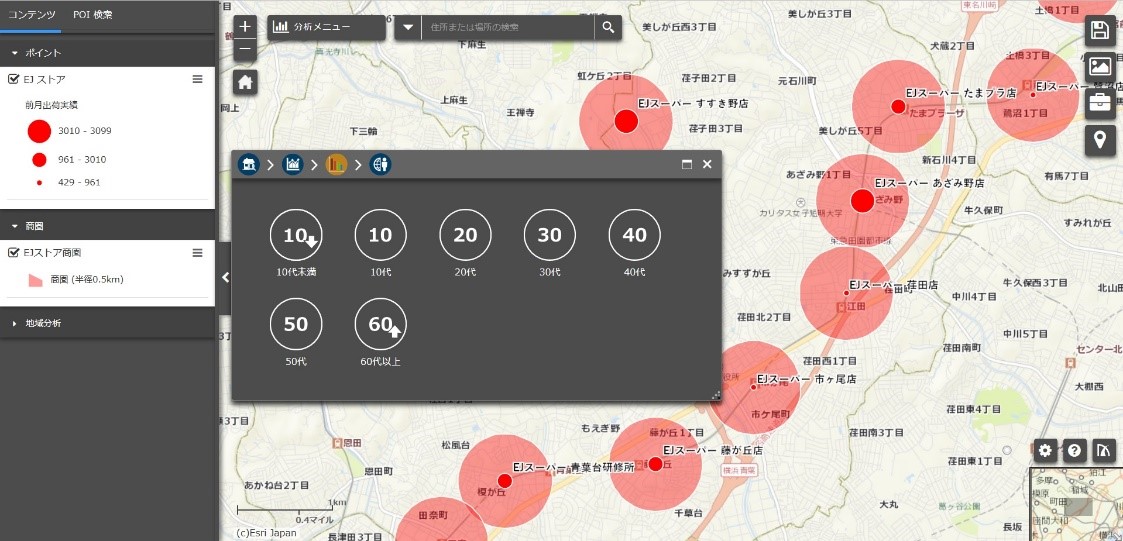Uncheck the EJストア商圏 layer checkbox
The width and height of the screenshot is (1123, 541).
pos(13,253)
